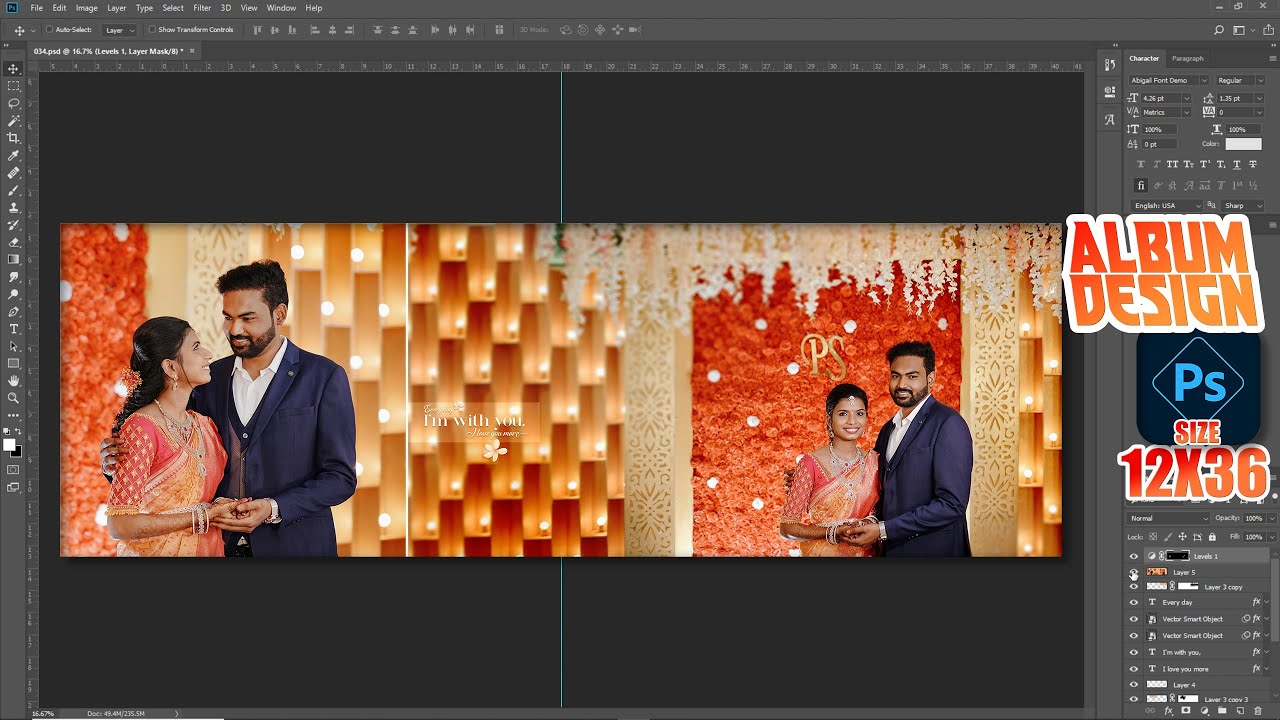This screenshot has height=720, width=1280.
Task: Open the Properties panel icon
Action: pyautogui.click(x=1110, y=91)
